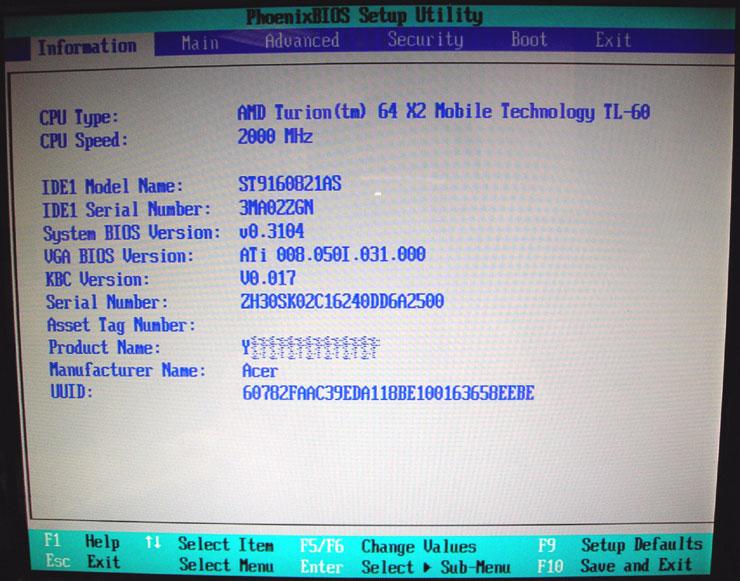Select the IDE1 Model Name label
Screen dimensions: 740x581
coord(112,186)
